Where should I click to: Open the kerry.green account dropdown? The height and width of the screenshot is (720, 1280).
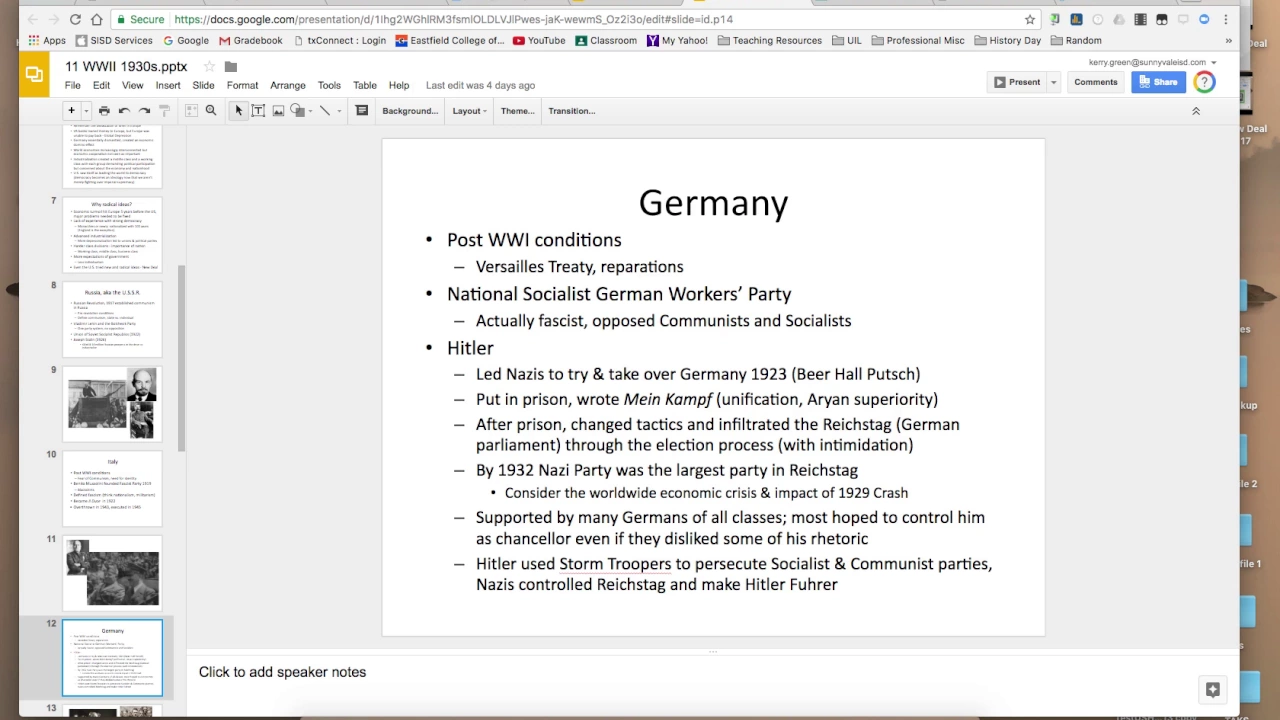coord(1153,62)
